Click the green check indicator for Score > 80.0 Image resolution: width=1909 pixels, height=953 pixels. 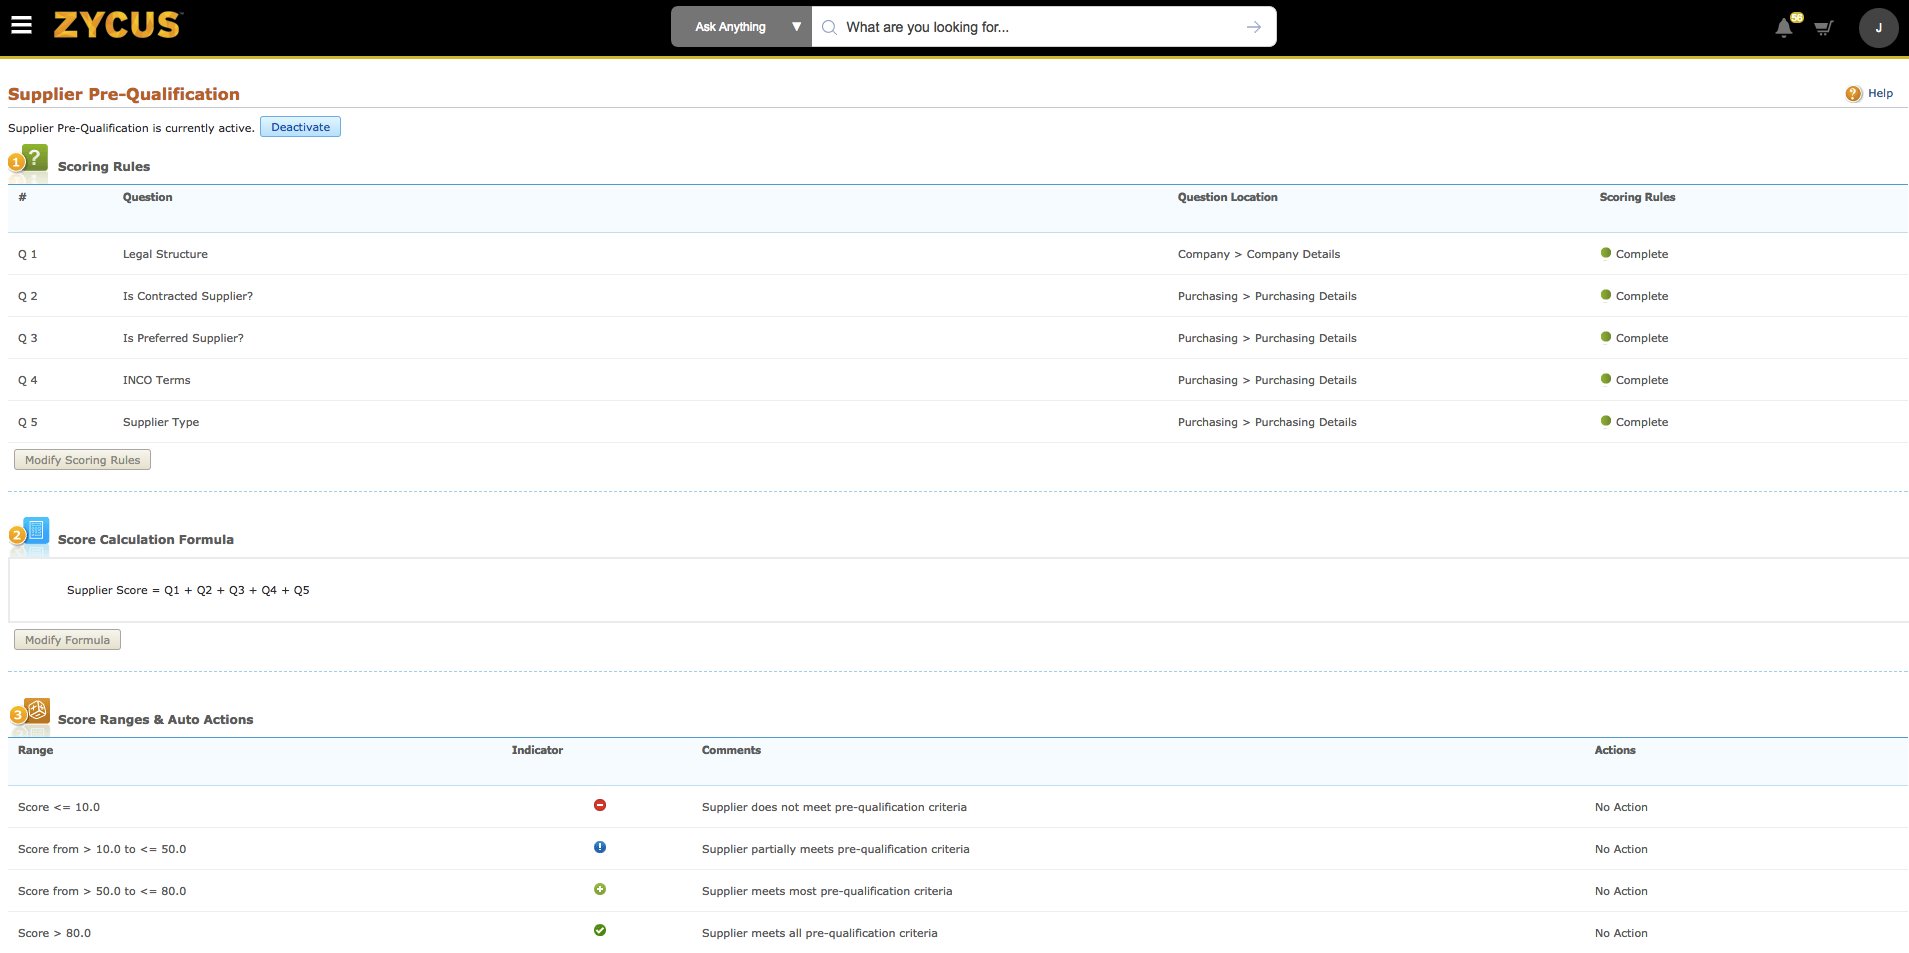point(599,931)
